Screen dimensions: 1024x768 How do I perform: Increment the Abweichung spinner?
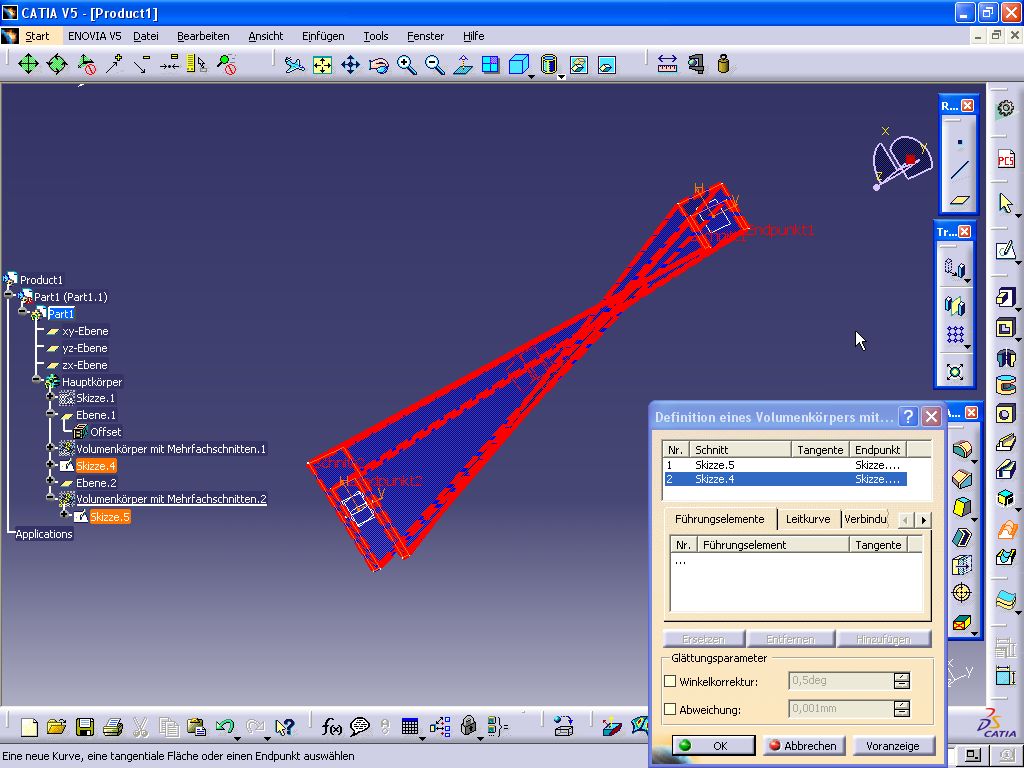click(902, 705)
